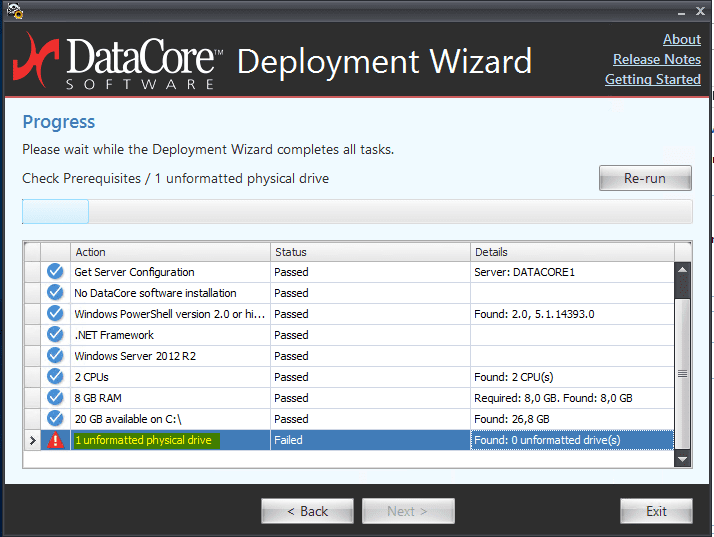Select 'Windows PowerShell version 2.0 or hi...' text
The image size is (714, 537).
(169, 314)
